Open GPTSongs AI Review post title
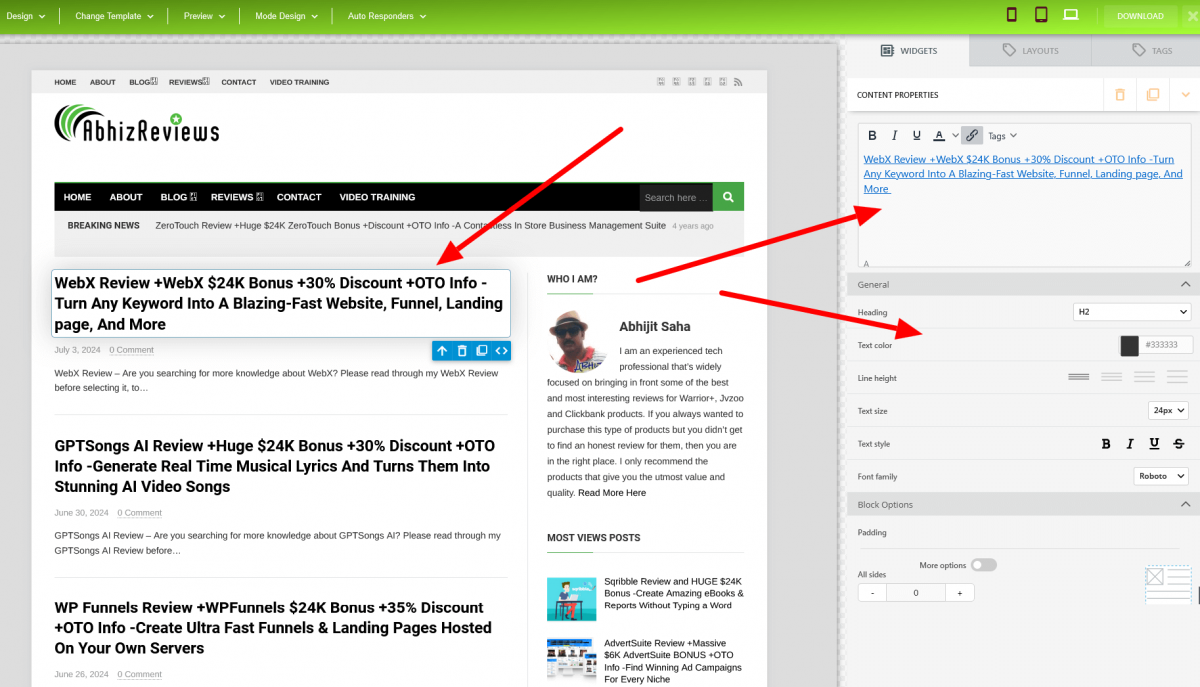 (x=275, y=466)
